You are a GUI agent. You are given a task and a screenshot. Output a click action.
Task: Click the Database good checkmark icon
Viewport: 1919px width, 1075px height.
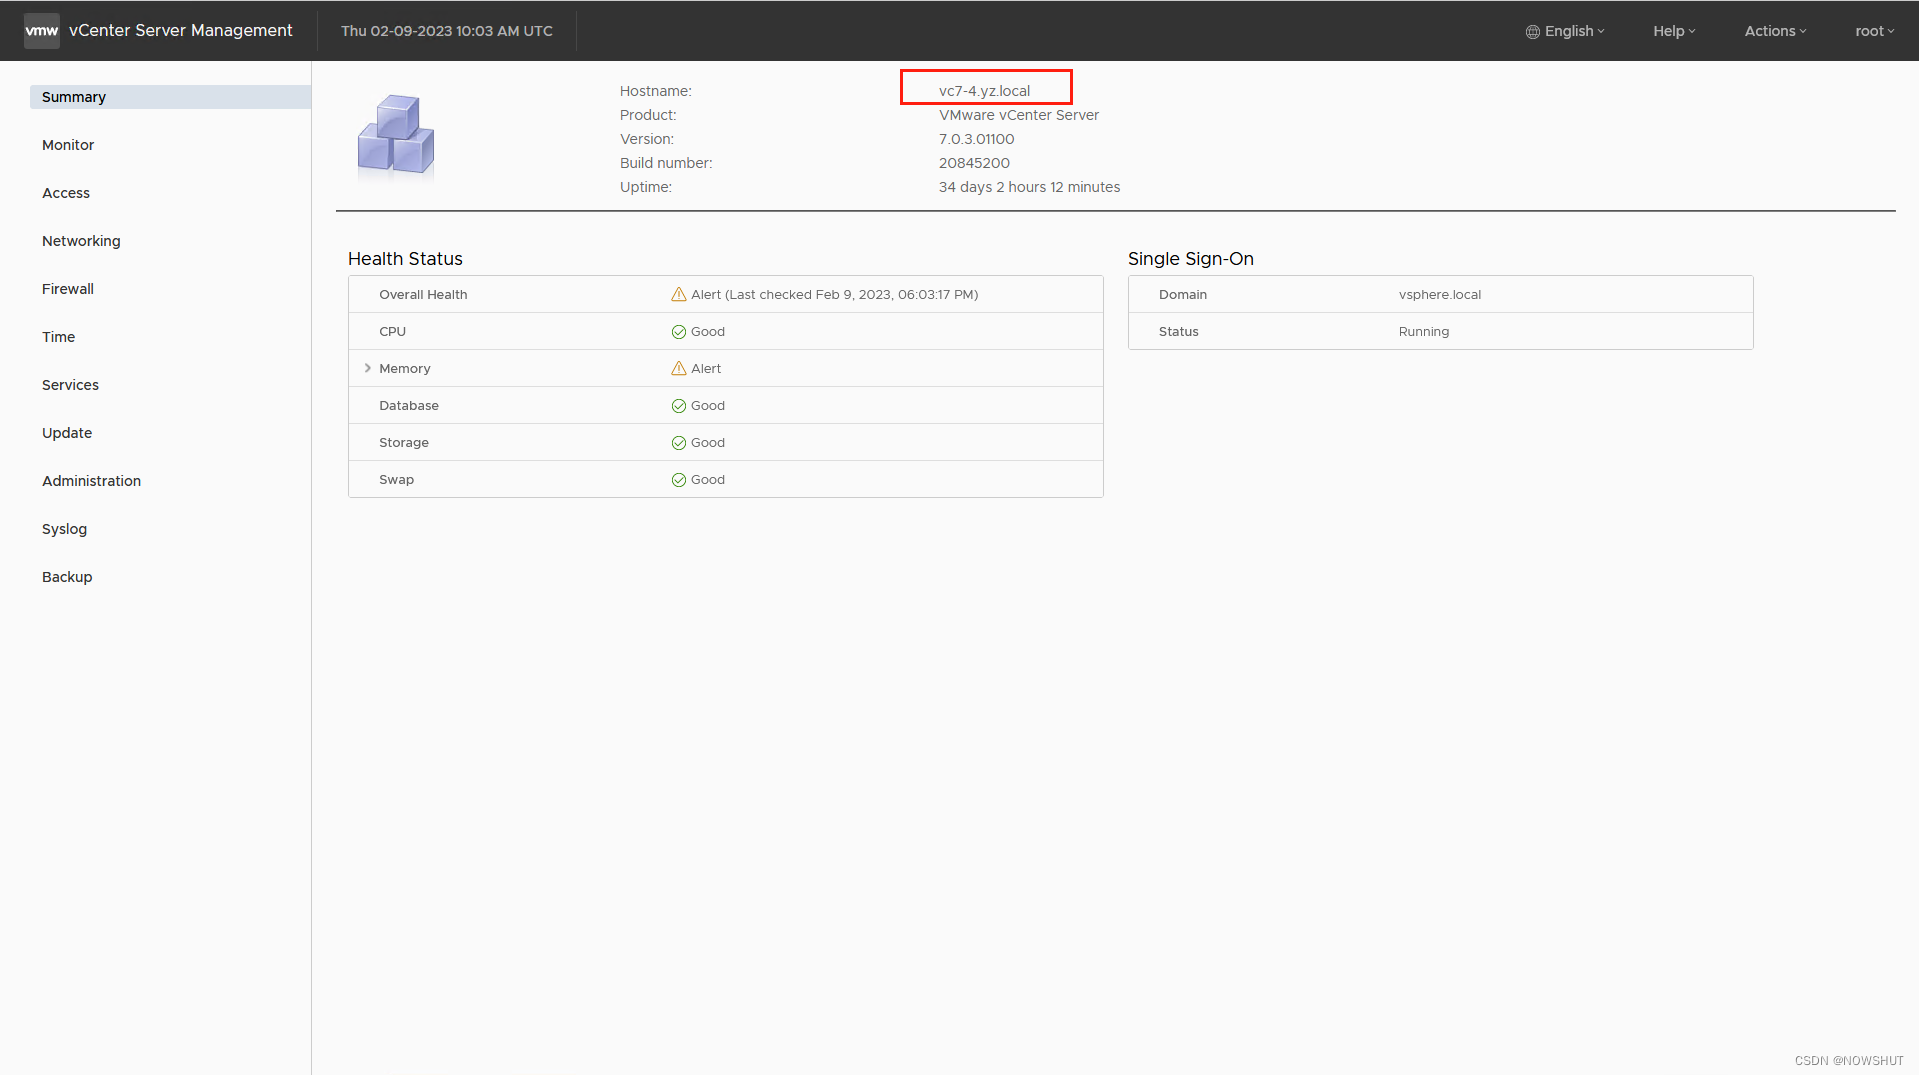[x=679, y=406]
